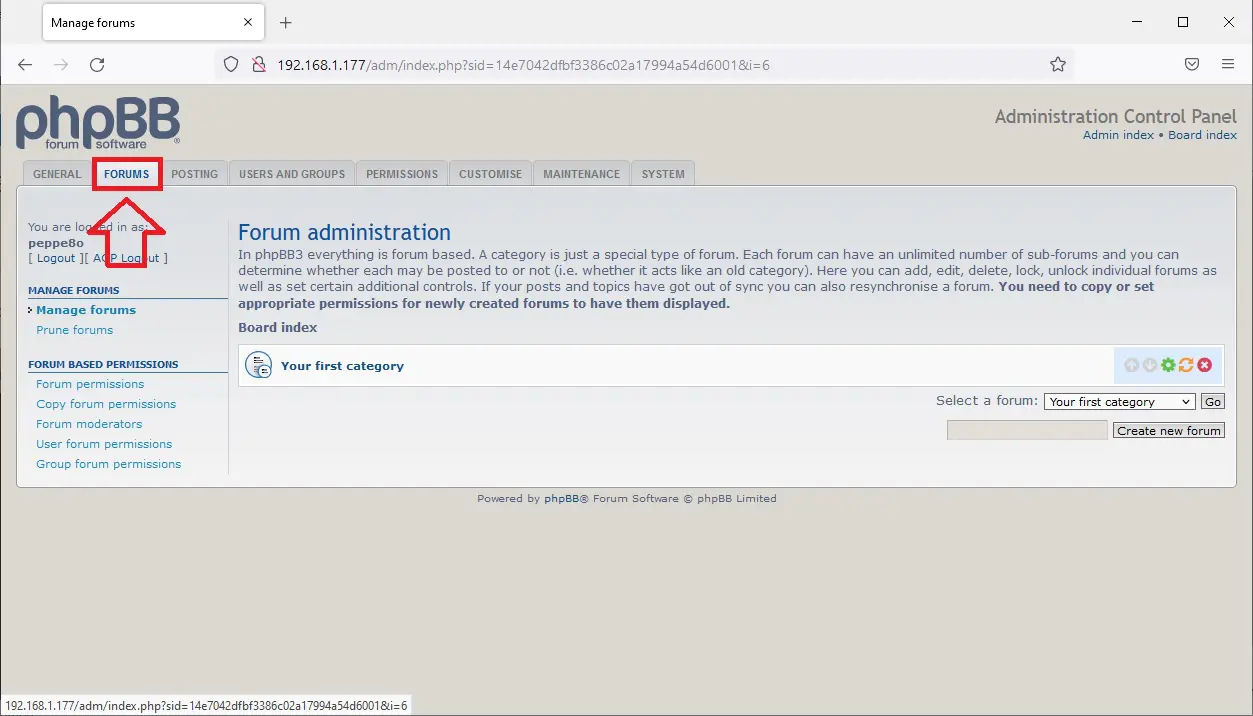
Task: Click the Create new forum button
Action: 1169,430
